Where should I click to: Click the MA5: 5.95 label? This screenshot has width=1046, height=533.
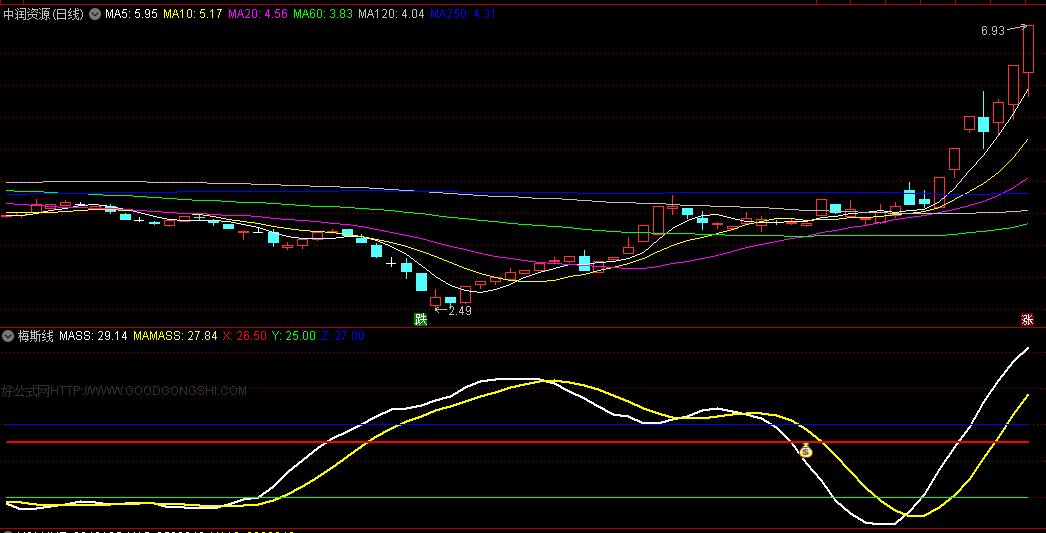coord(131,14)
